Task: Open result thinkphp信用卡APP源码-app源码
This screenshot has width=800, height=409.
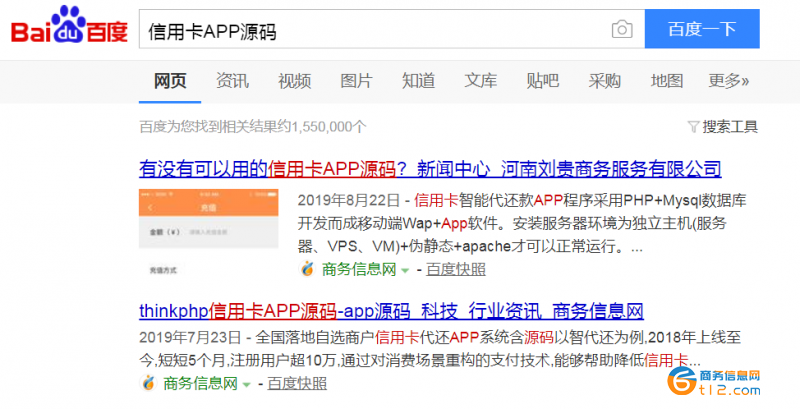Action: tap(391, 311)
